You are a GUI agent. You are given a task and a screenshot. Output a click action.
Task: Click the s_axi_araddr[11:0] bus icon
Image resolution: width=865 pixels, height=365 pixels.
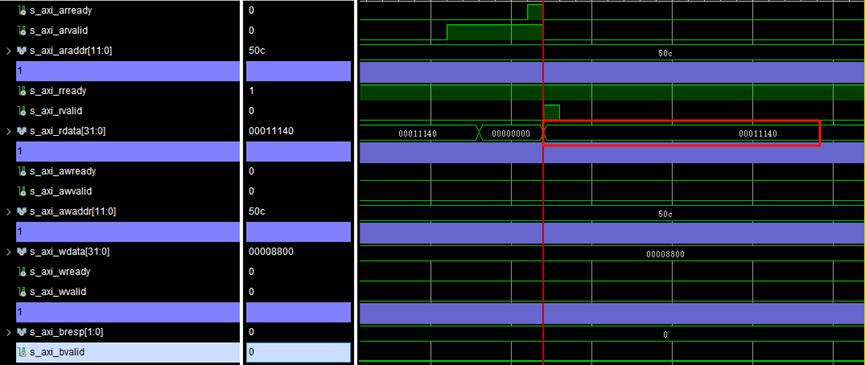click(23, 51)
